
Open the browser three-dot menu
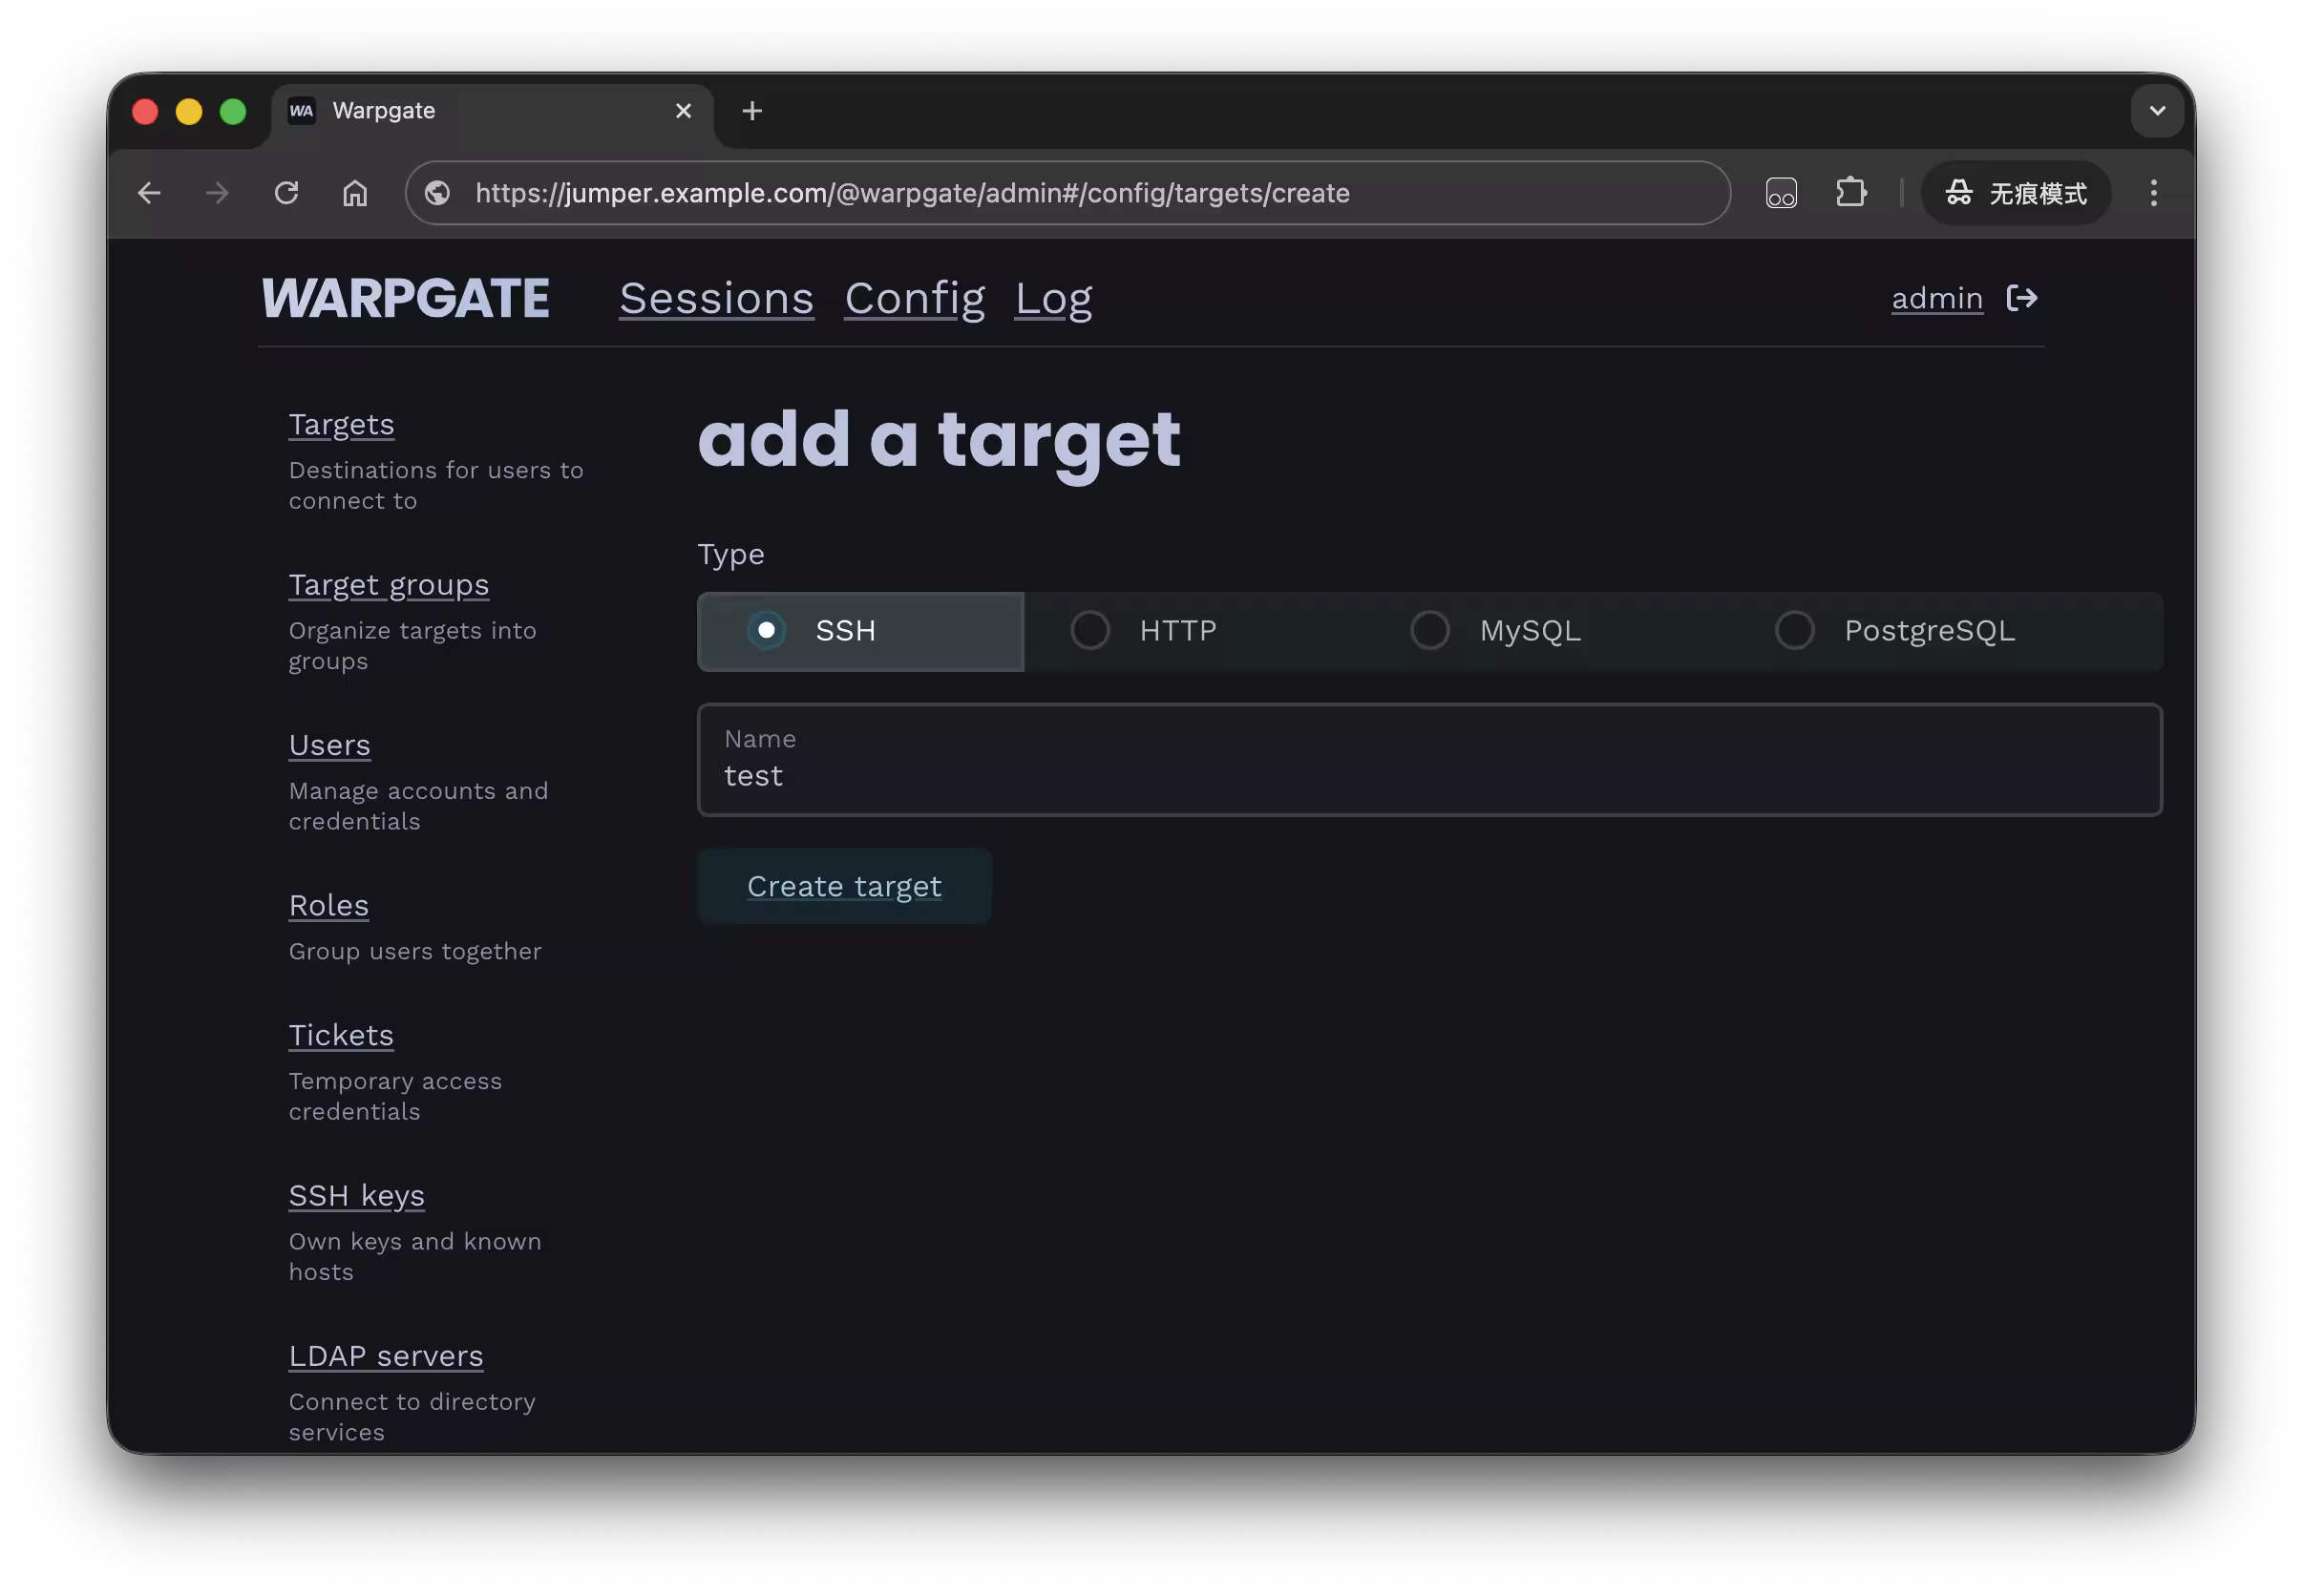[2153, 193]
